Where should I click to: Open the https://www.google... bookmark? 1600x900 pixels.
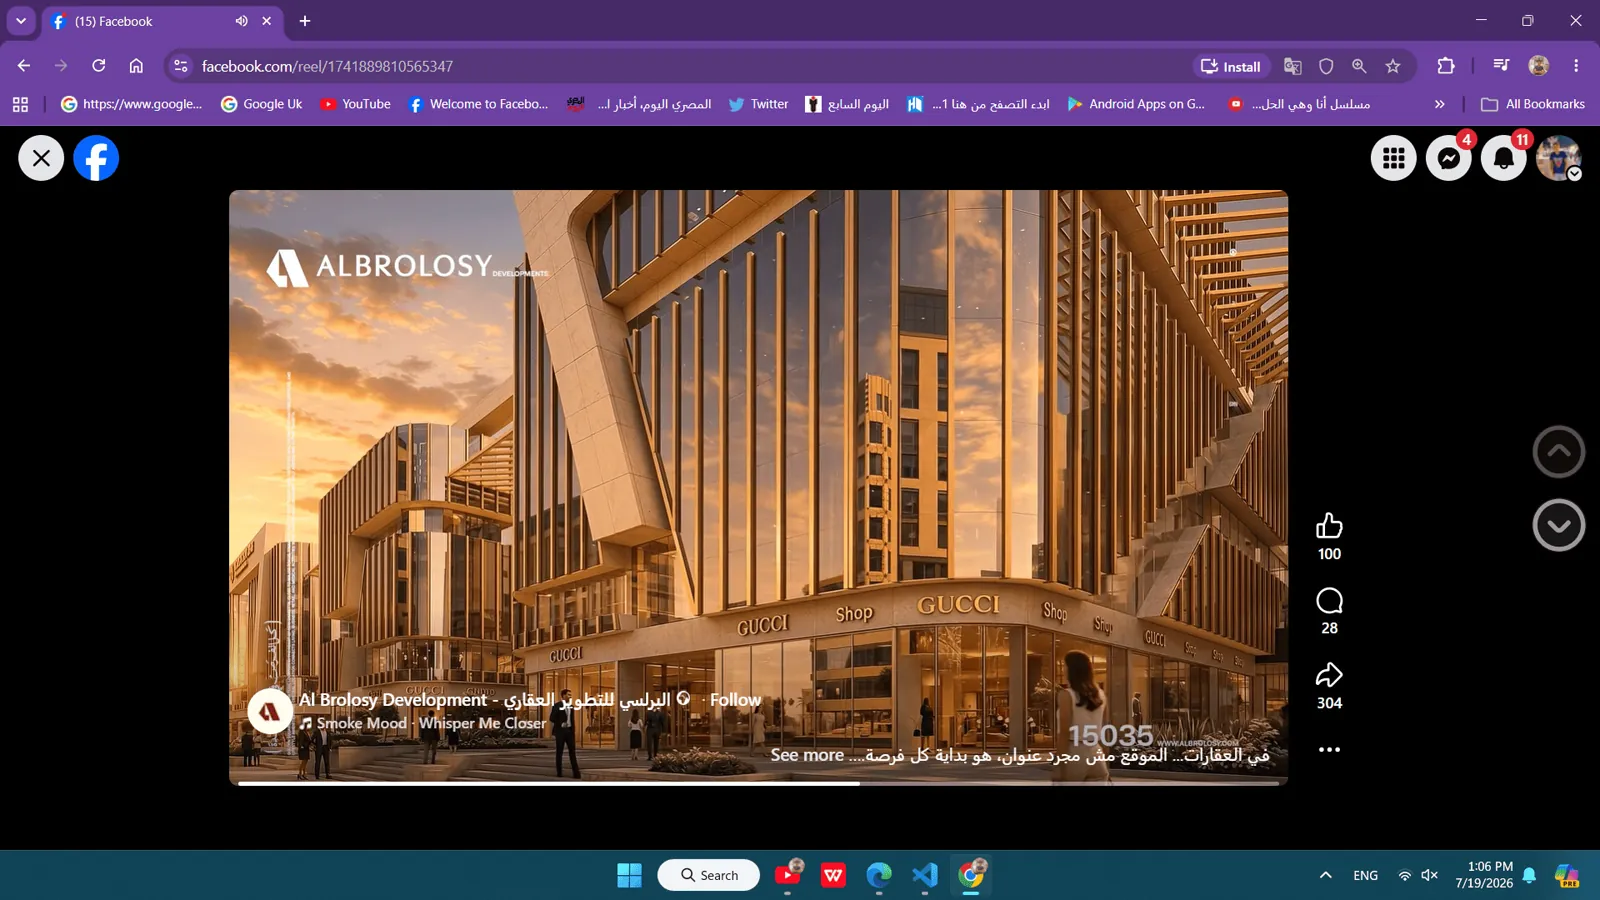tap(131, 104)
